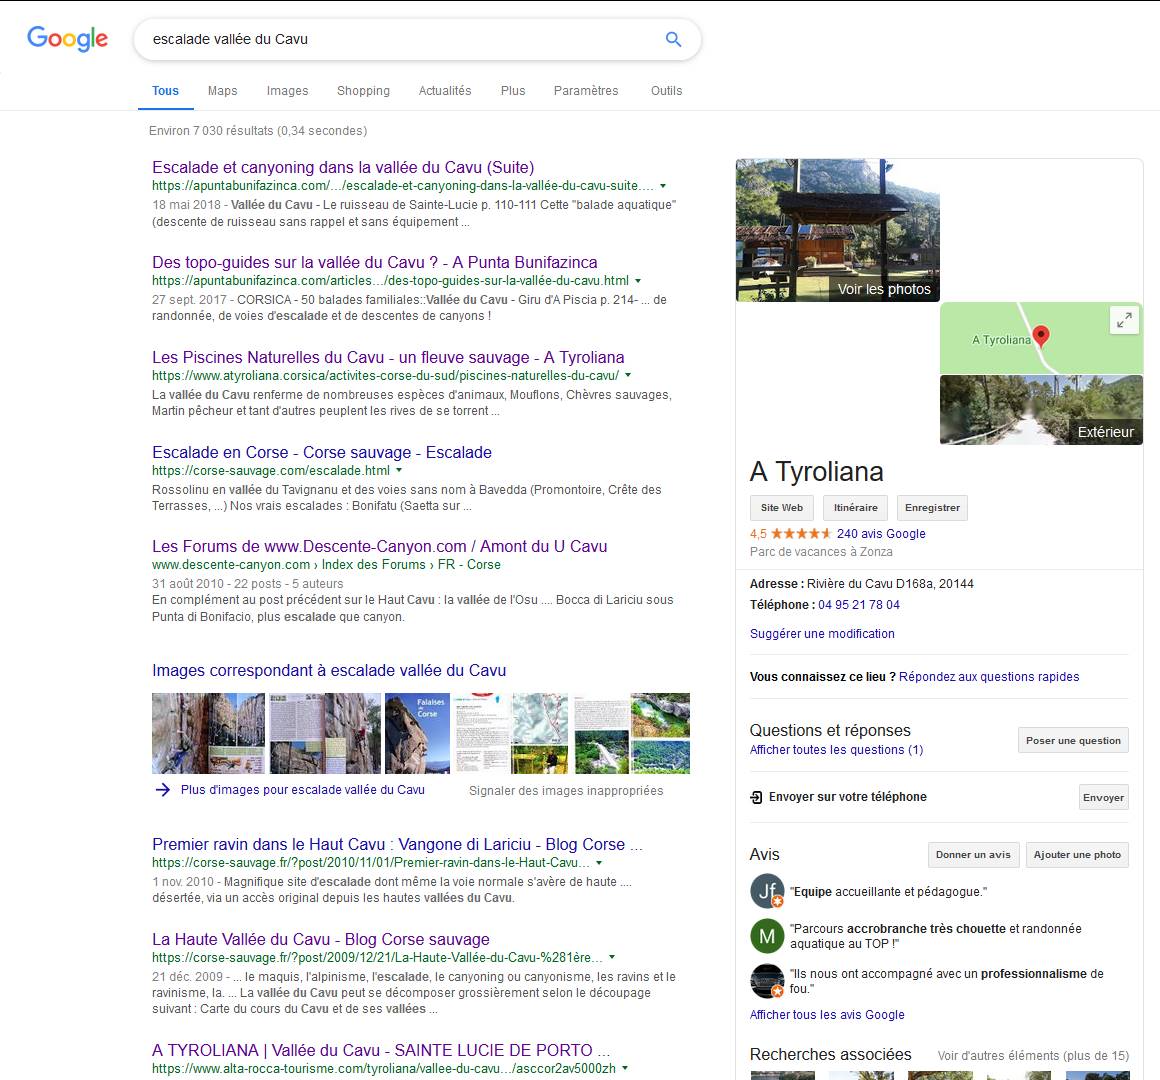Open Images correspondant à escalade vallée du Cavu
The image size is (1160, 1080).
pos(329,670)
